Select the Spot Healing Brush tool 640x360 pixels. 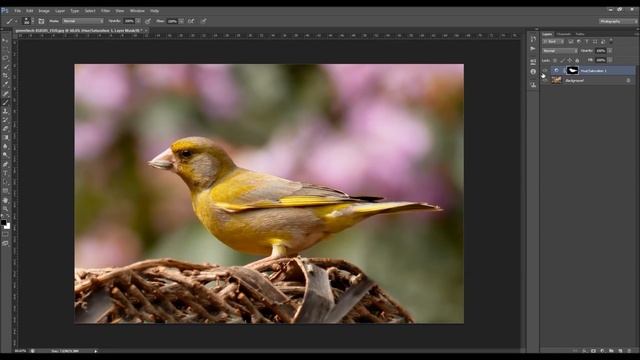[x=5, y=94]
